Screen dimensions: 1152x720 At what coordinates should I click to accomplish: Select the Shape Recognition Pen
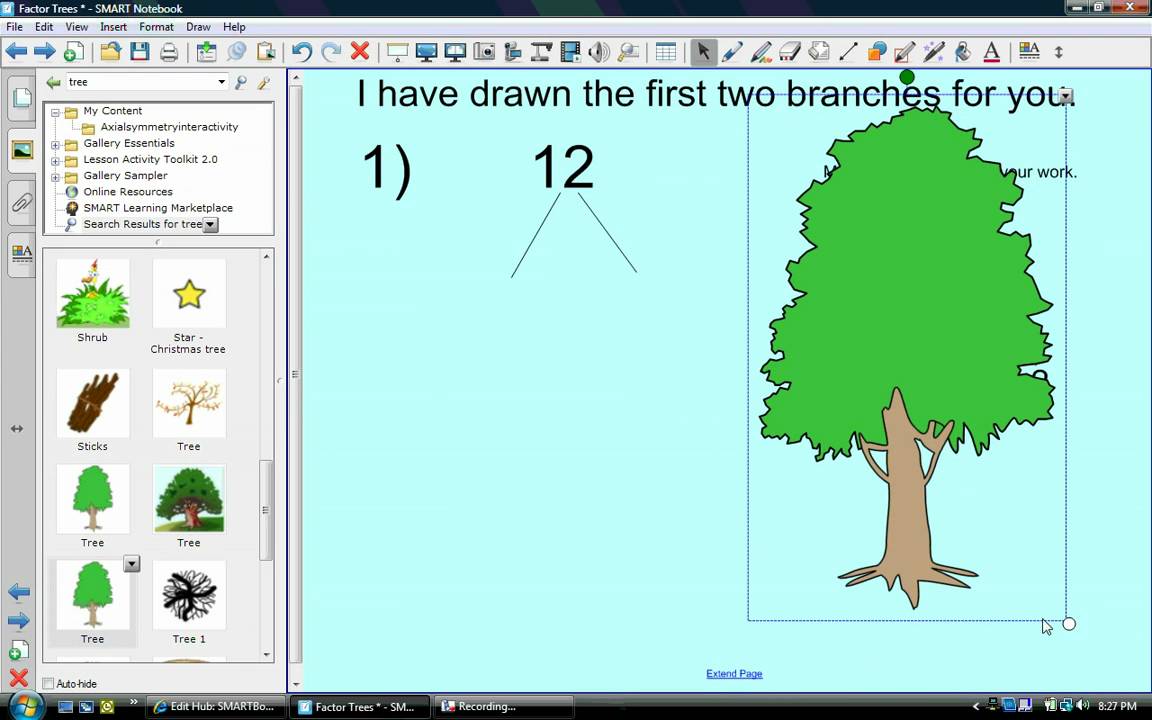click(905, 51)
